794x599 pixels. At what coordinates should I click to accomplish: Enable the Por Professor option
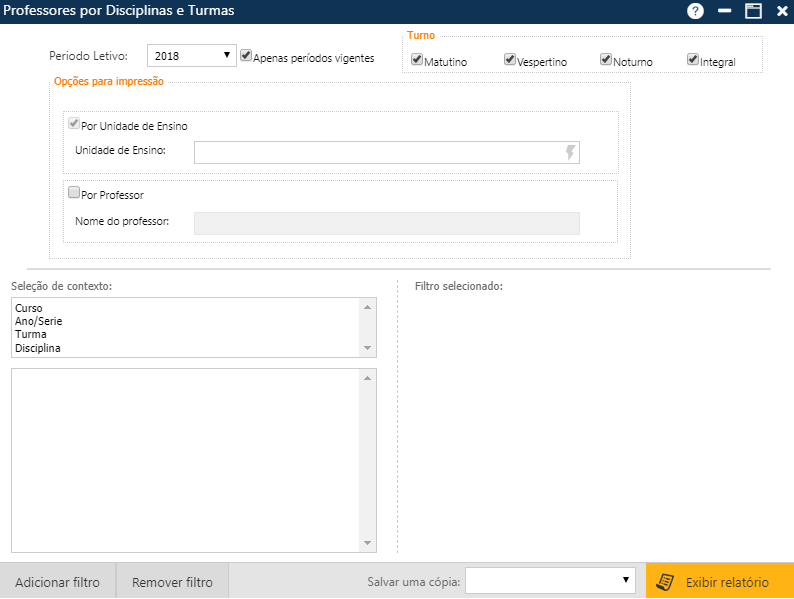pos(74,193)
